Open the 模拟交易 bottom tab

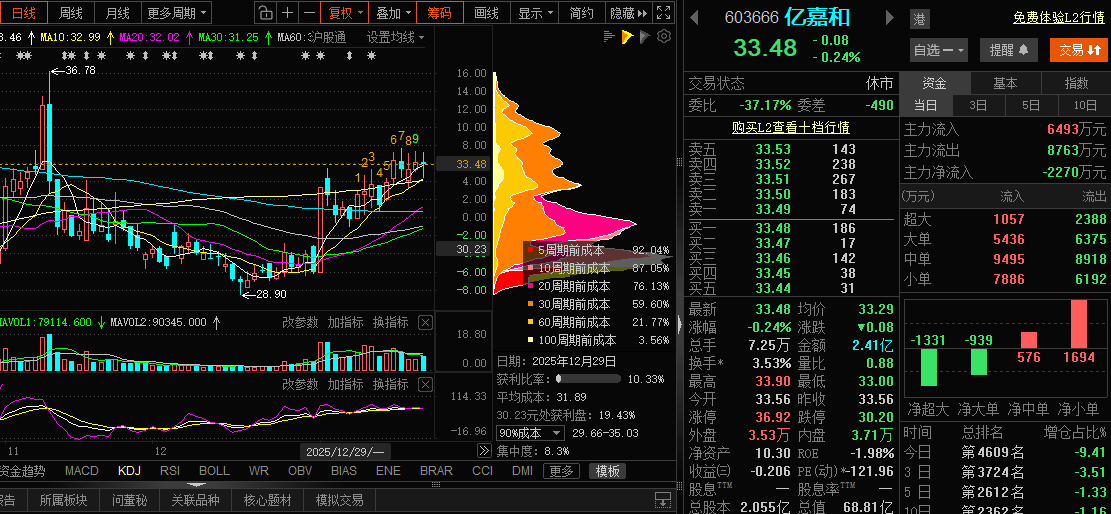pyautogui.click(x=339, y=500)
